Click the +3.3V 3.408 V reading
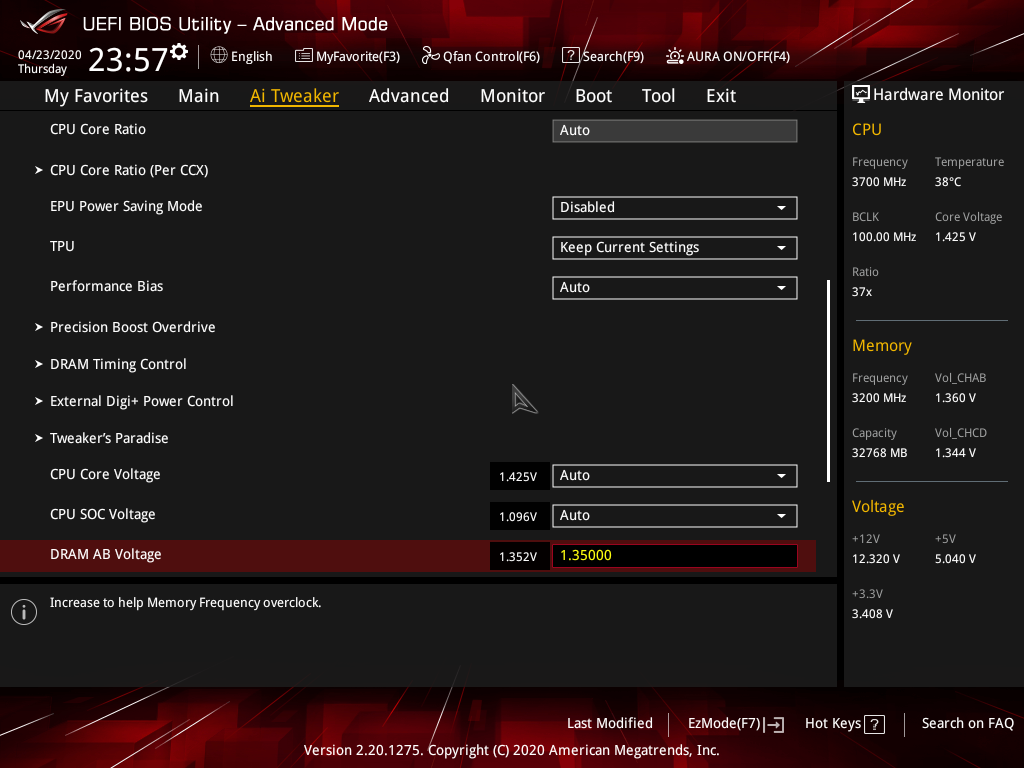The height and width of the screenshot is (768, 1024). point(872,614)
